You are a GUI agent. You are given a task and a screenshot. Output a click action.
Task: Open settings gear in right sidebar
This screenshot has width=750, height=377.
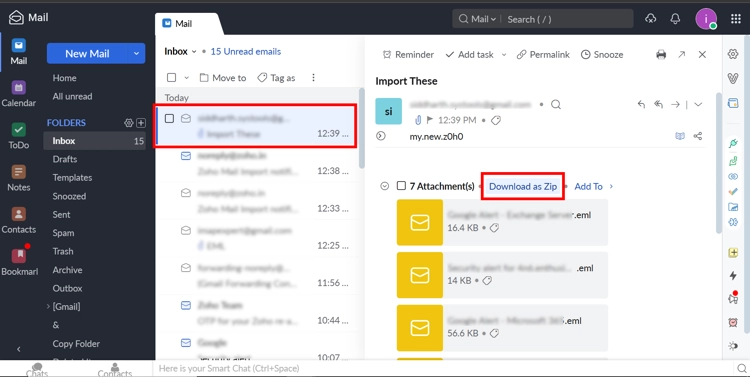click(733, 54)
